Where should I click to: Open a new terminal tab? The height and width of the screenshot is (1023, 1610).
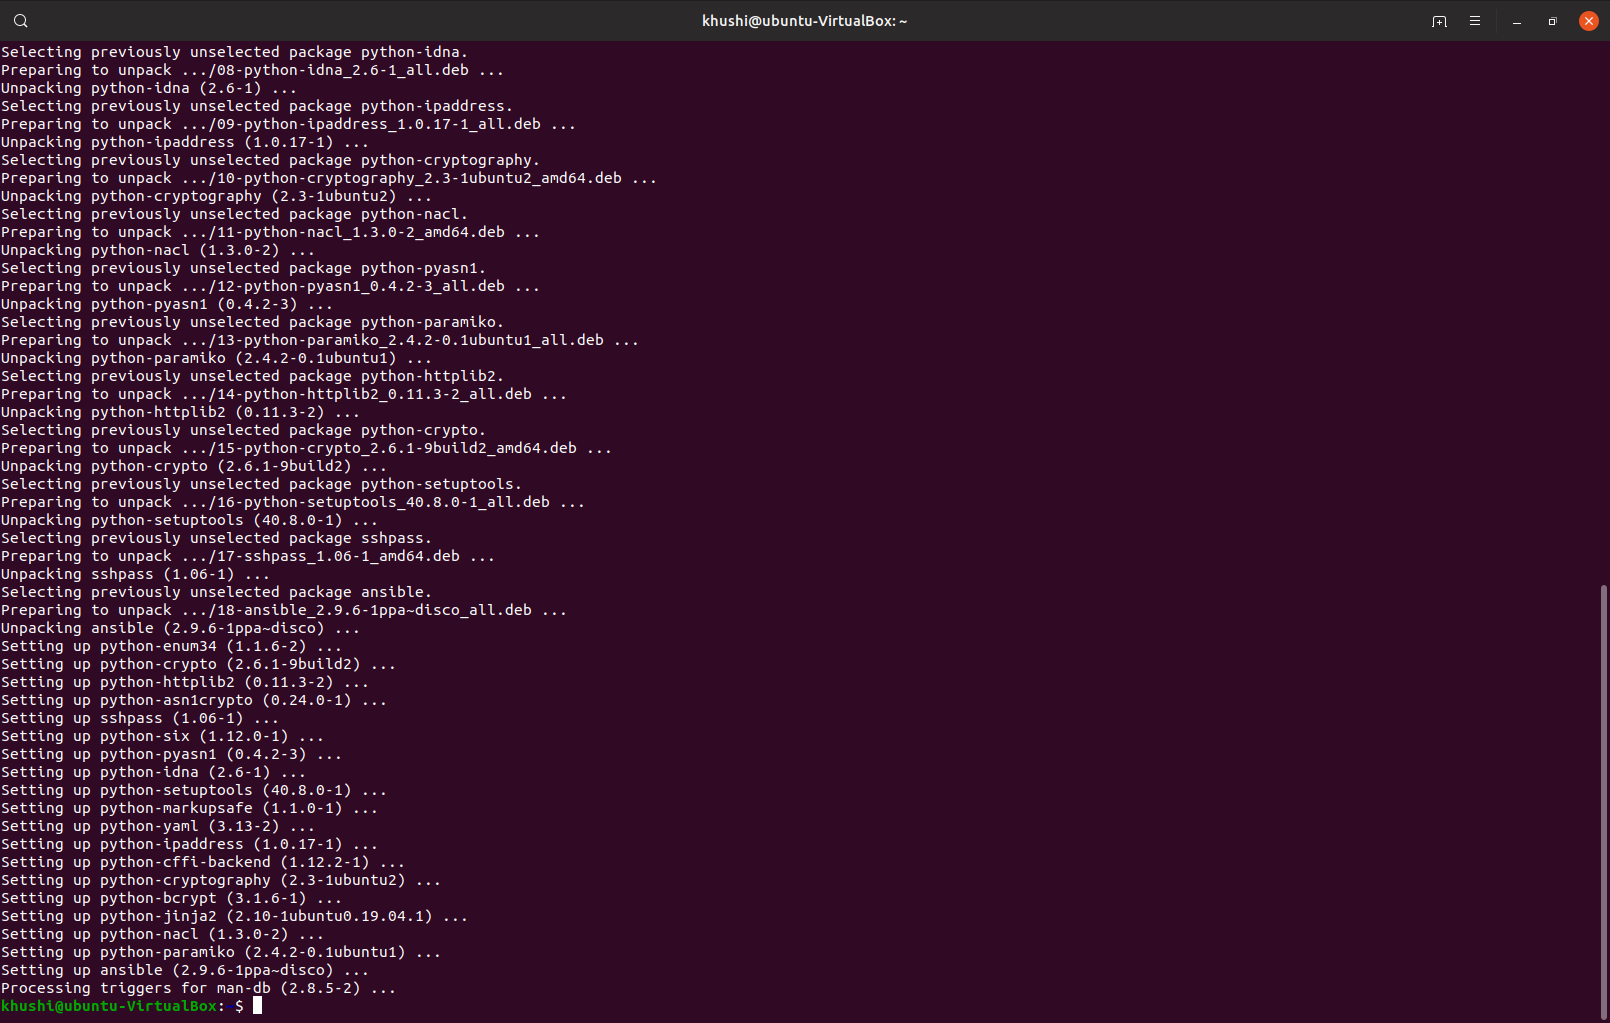(1439, 21)
